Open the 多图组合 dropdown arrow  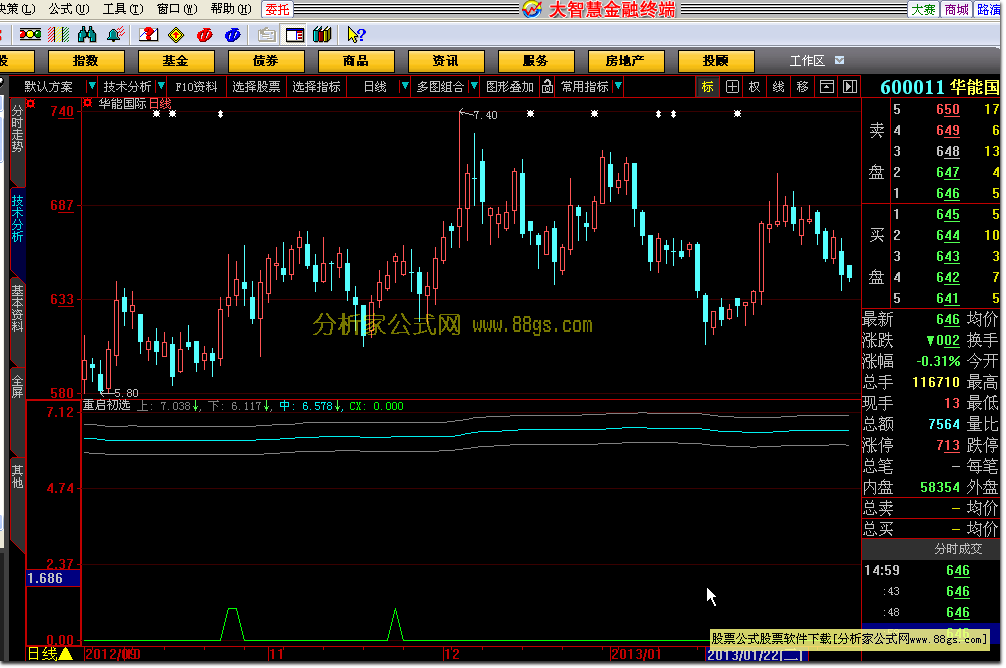click(474, 86)
